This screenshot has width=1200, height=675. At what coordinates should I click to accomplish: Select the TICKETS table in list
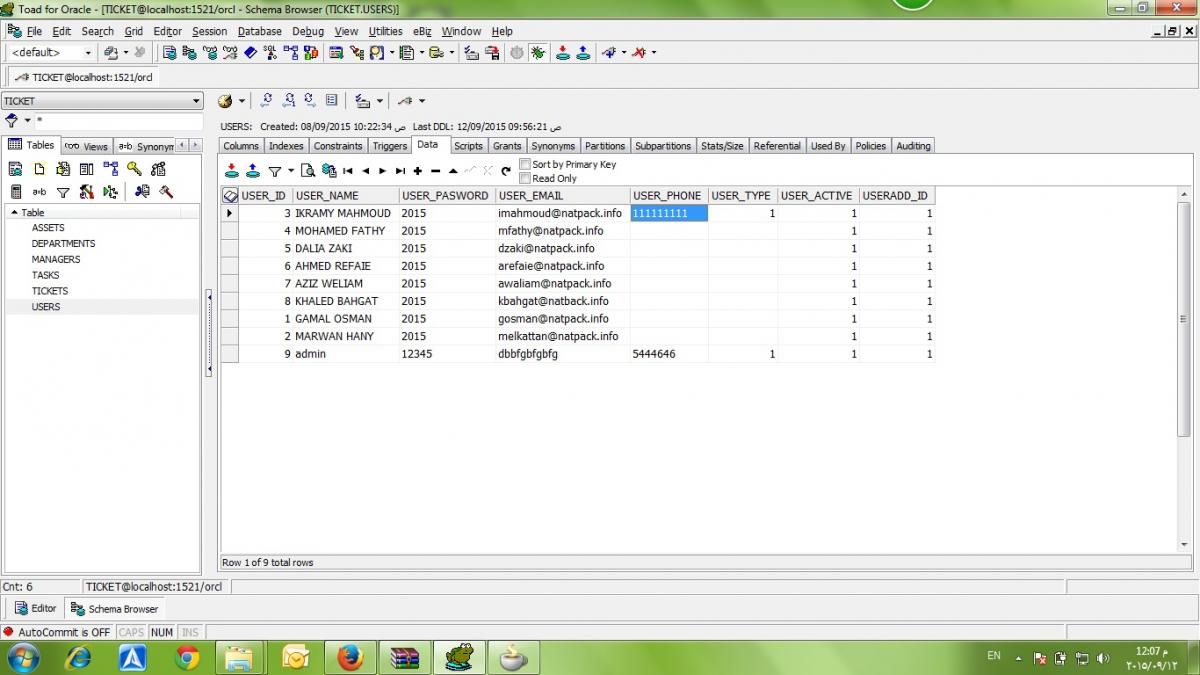(x=50, y=291)
